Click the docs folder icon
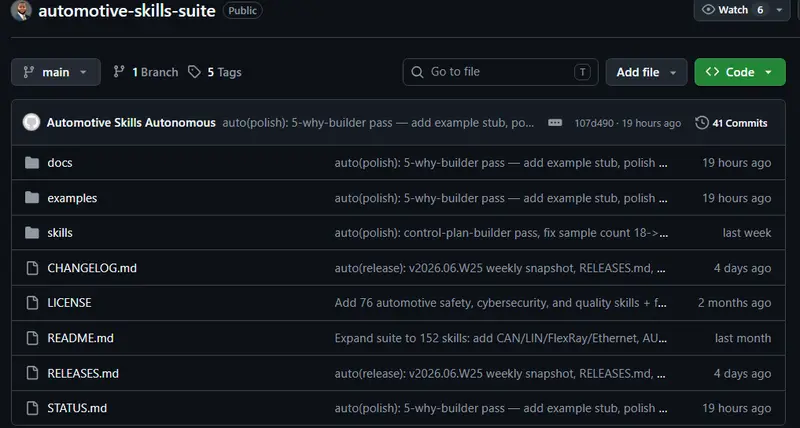Viewport: 800px width, 428px height. click(32, 163)
